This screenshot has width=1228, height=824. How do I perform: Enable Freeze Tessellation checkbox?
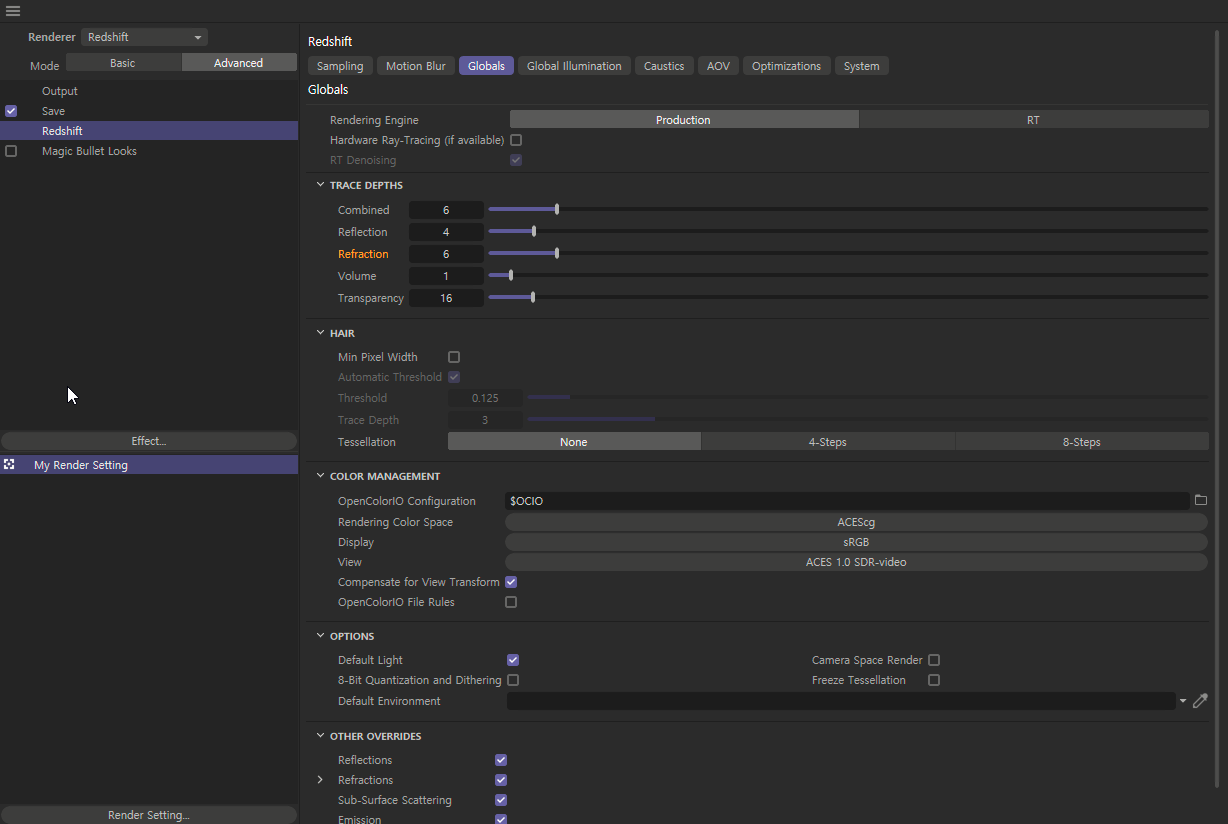[934, 680]
